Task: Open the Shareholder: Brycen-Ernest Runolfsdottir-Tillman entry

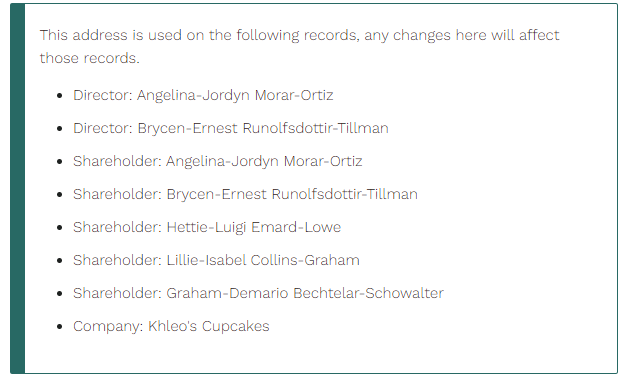Action: click(245, 194)
